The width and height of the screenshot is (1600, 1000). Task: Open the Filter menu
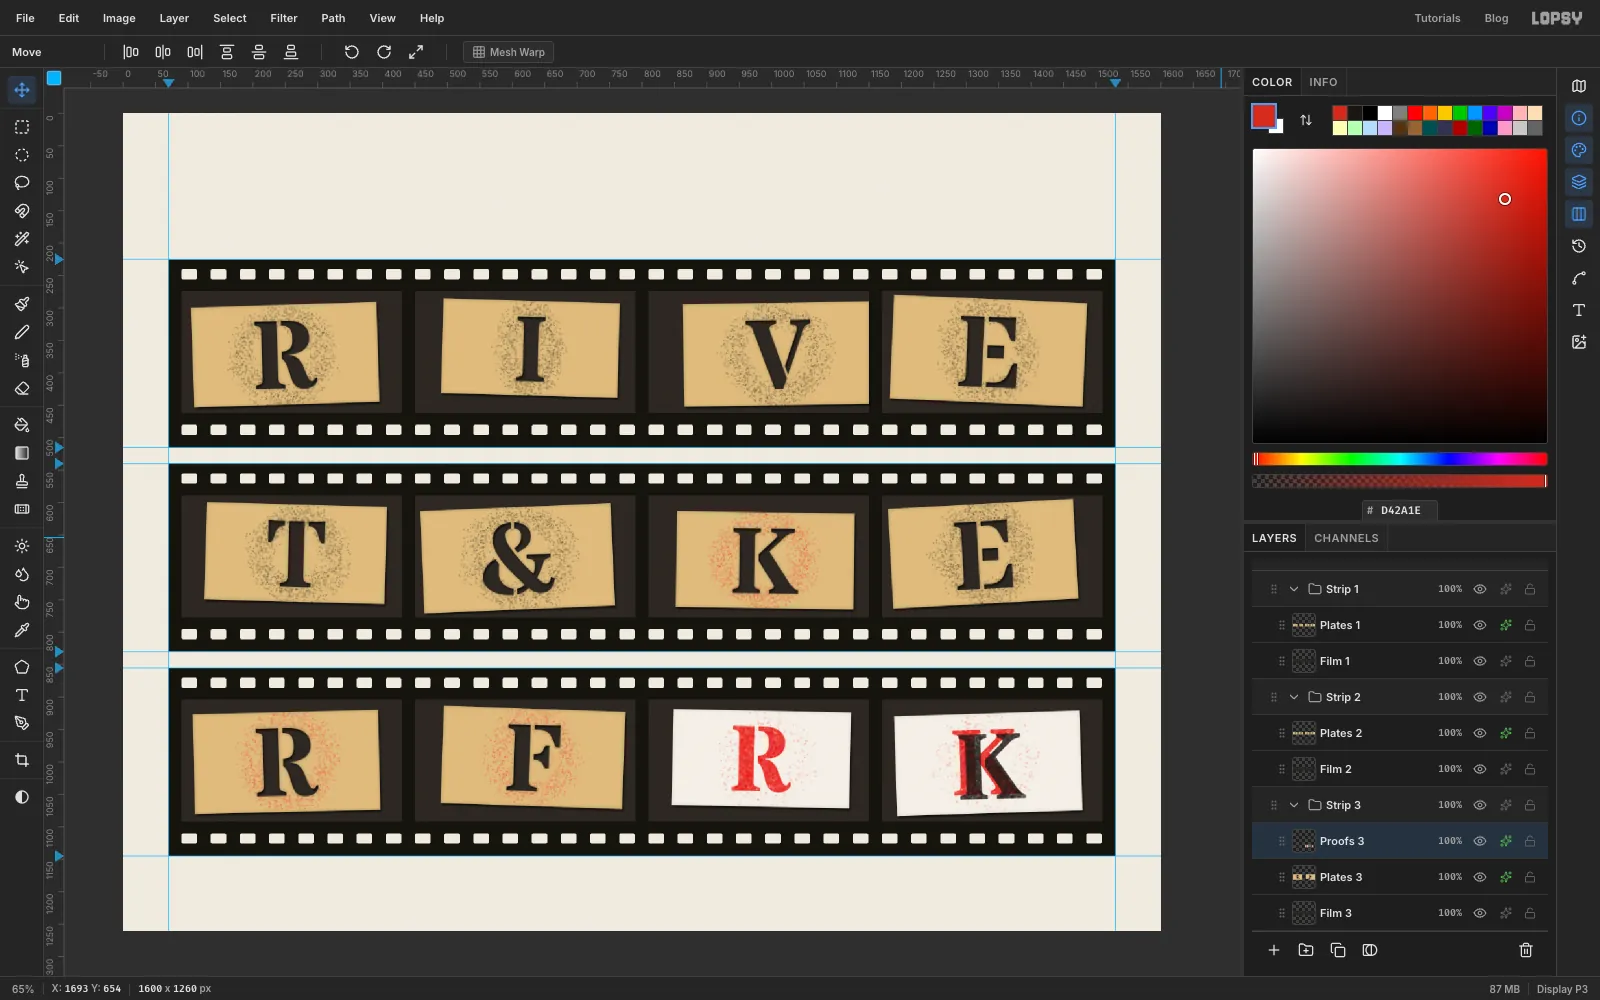[284, 18]
